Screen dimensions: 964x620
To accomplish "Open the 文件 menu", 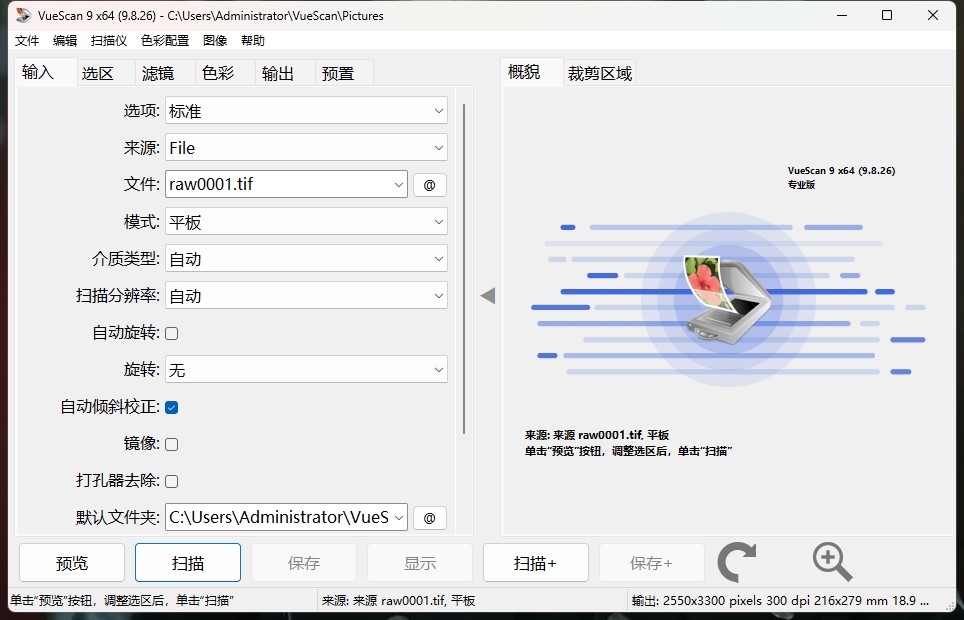I will point(27,41).
